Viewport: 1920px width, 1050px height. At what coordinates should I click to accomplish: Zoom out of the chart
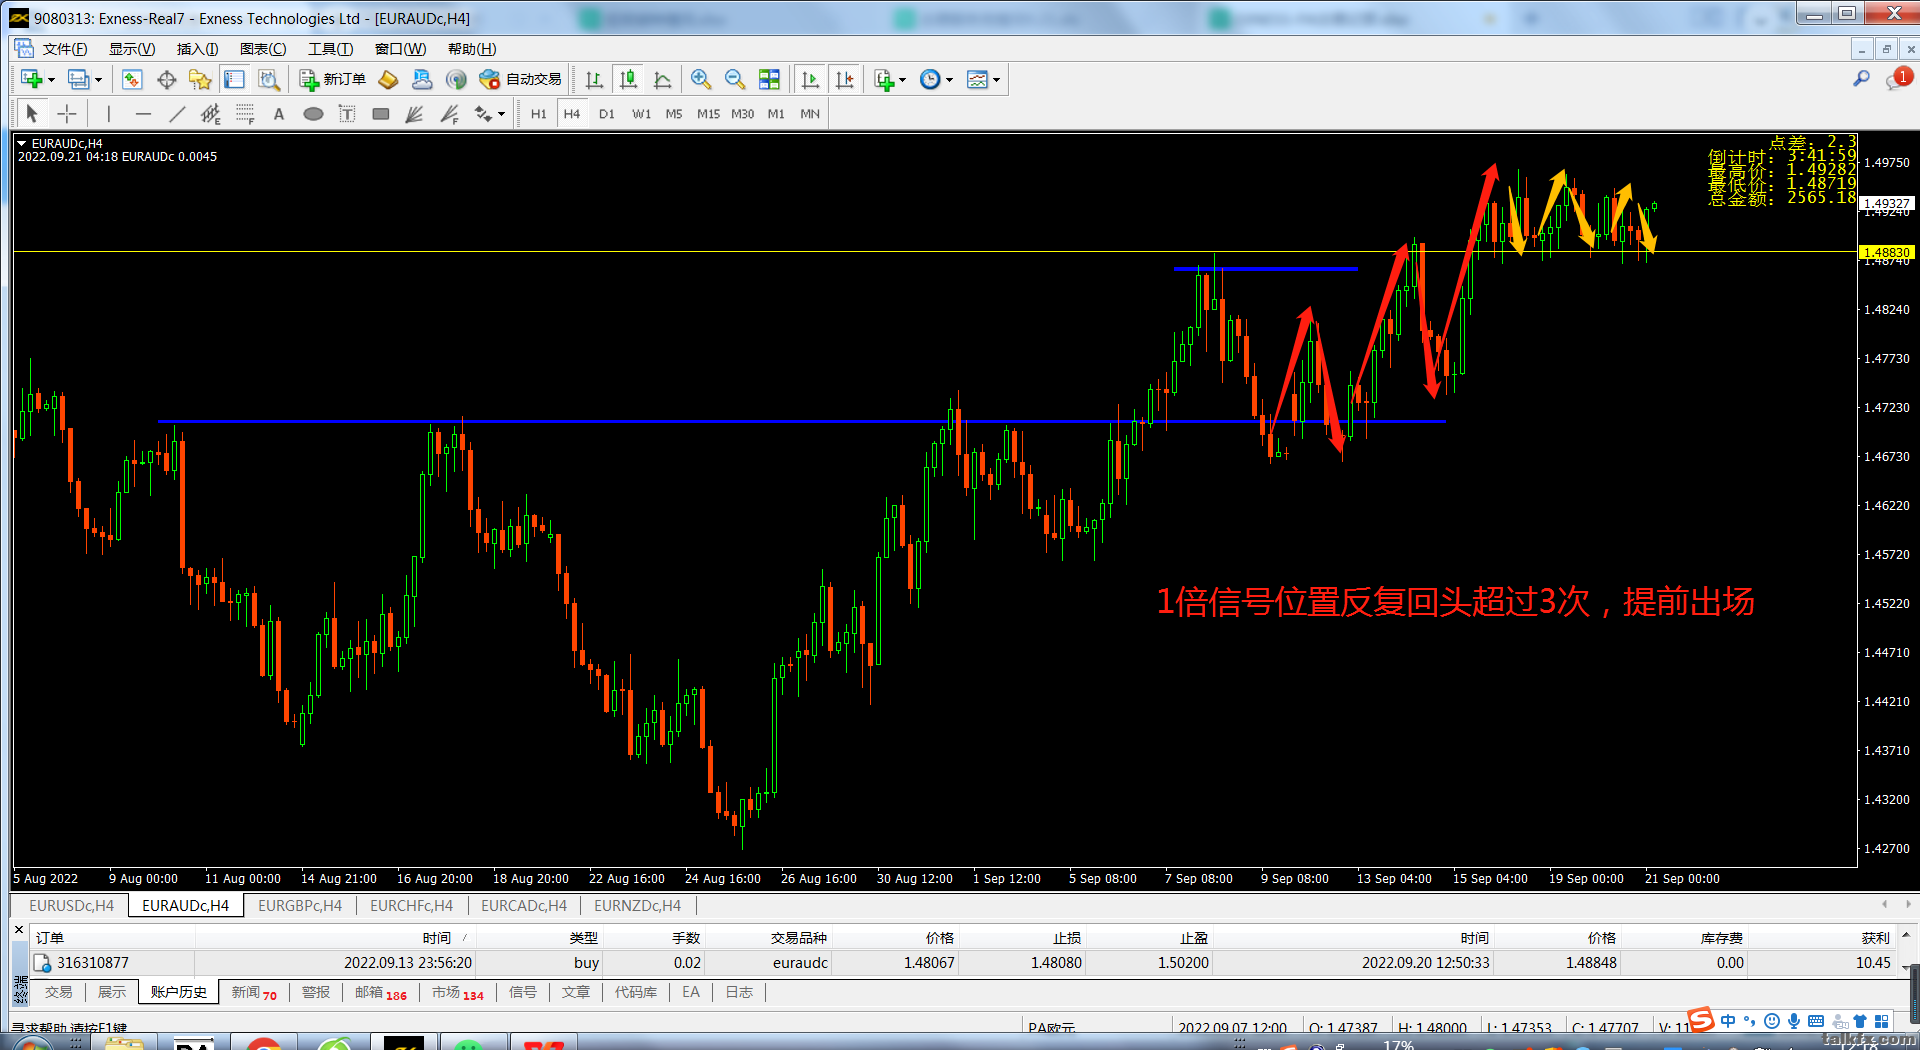[x=735, y=79]
